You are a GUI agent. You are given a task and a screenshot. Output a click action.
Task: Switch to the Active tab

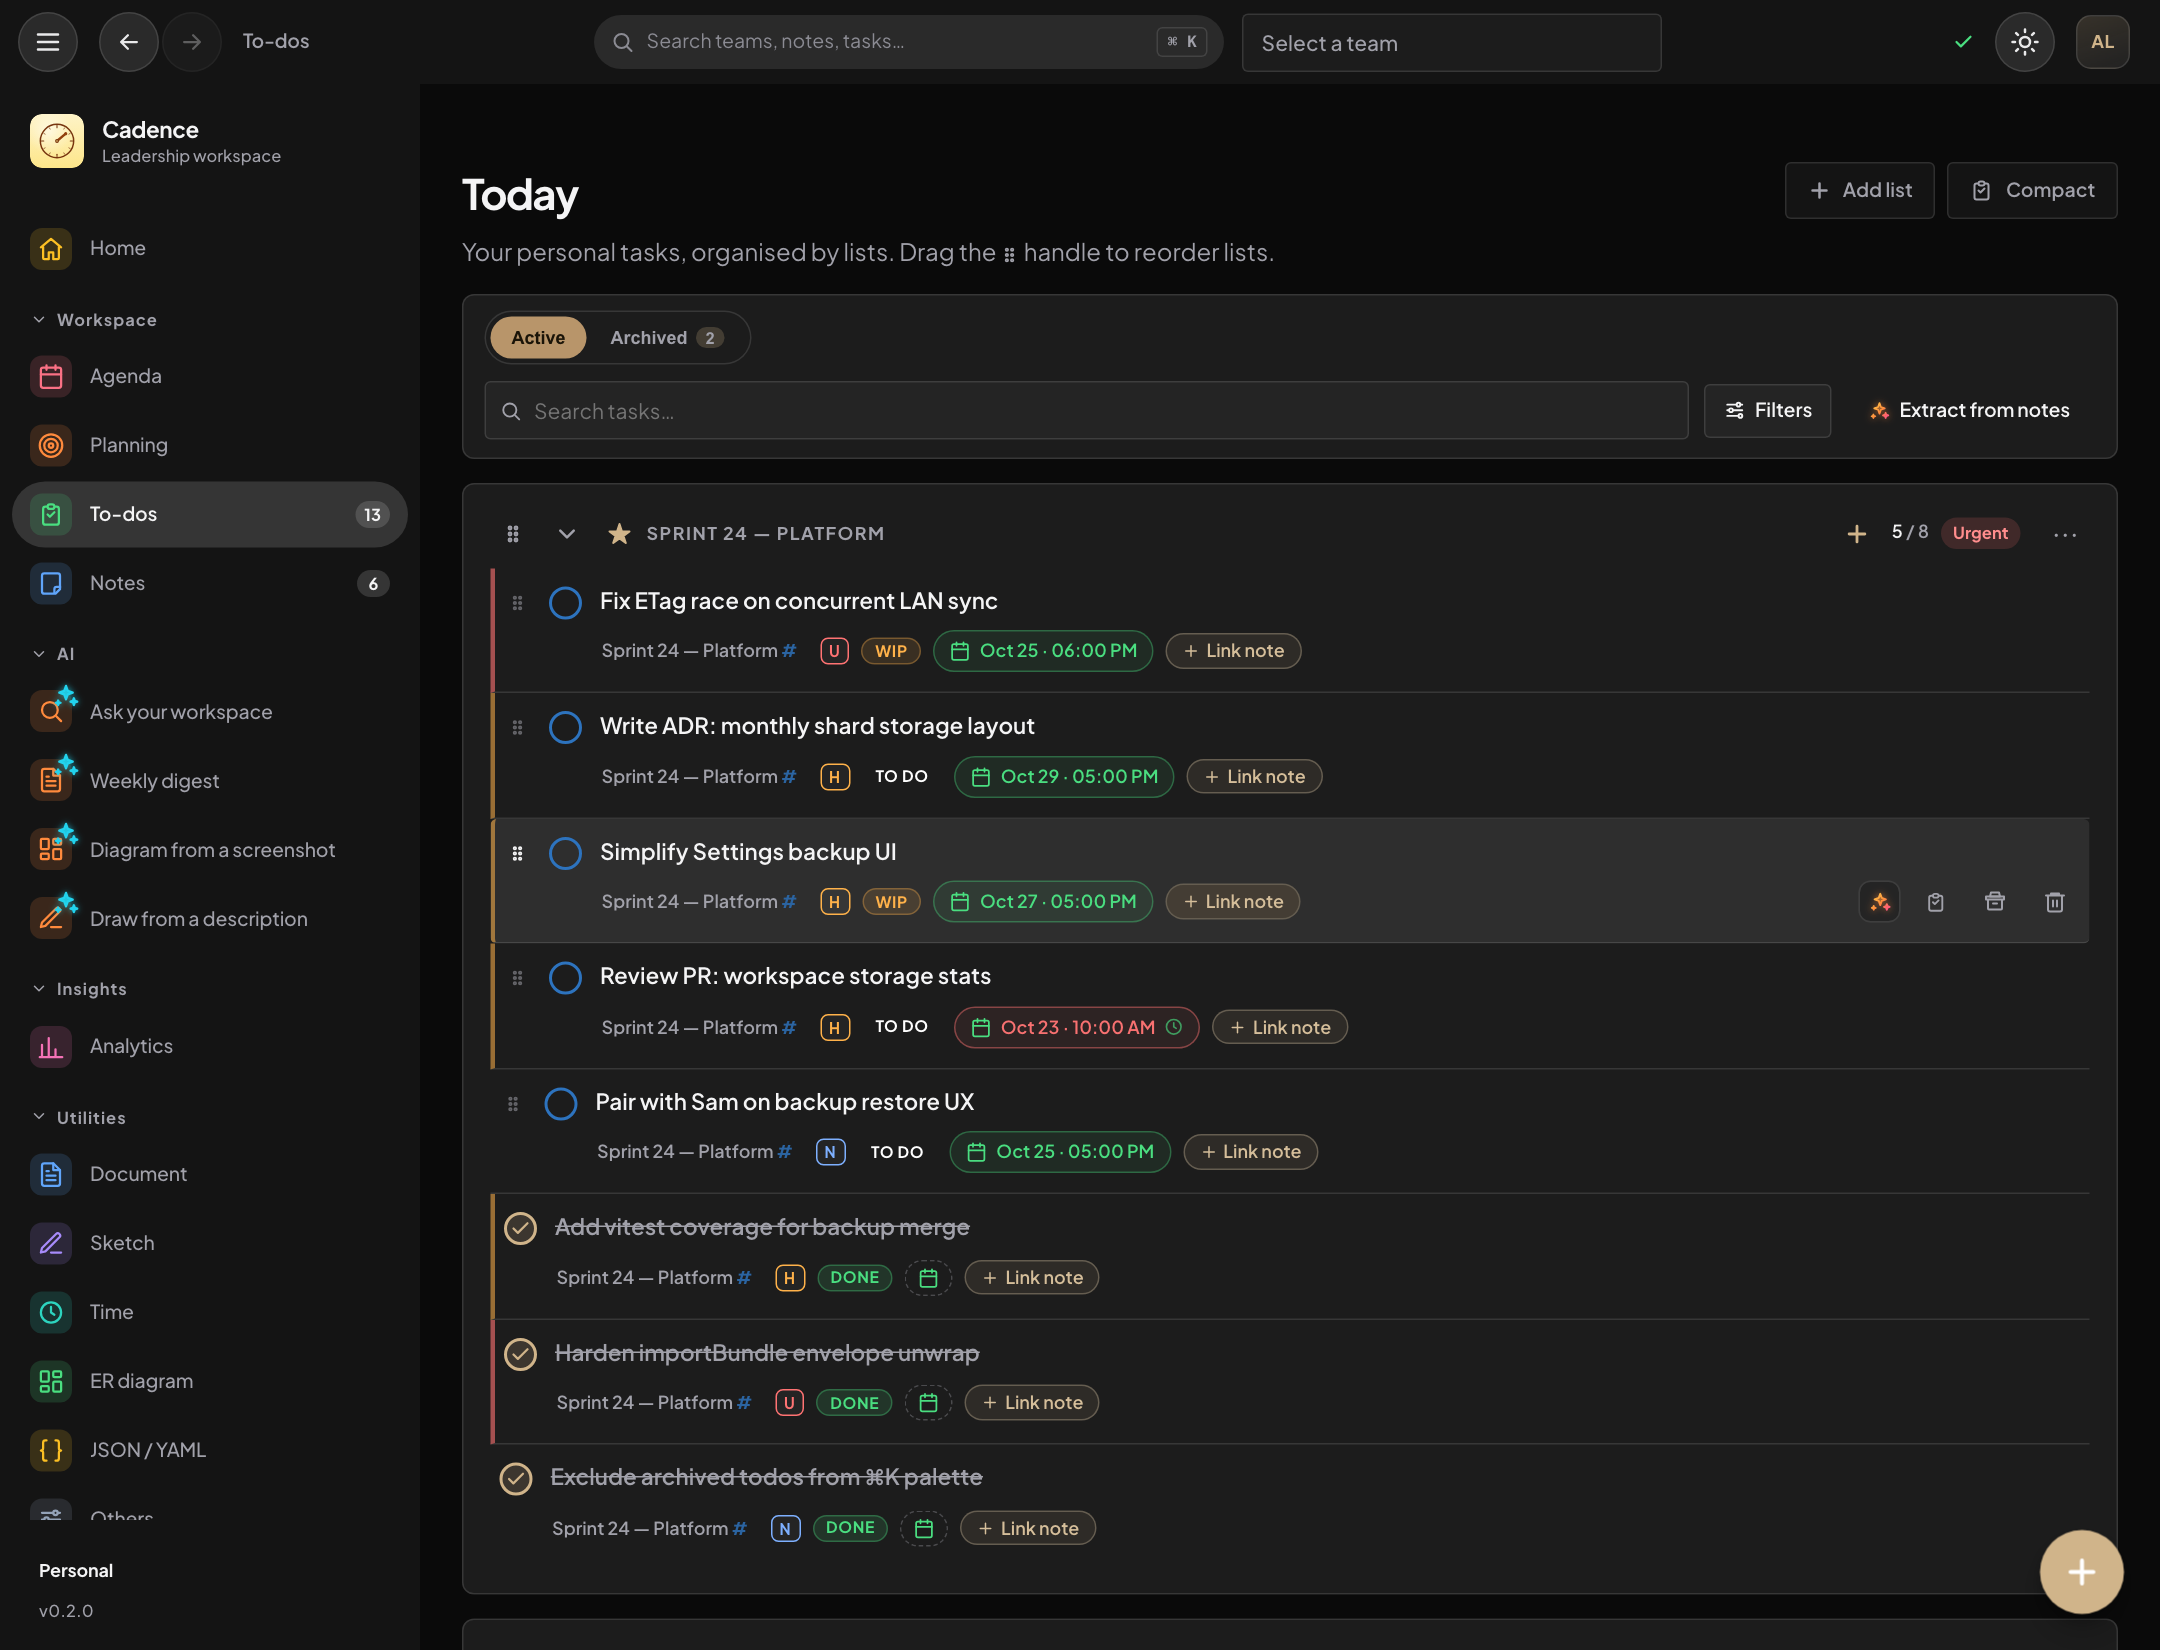(x=538, y=338)
